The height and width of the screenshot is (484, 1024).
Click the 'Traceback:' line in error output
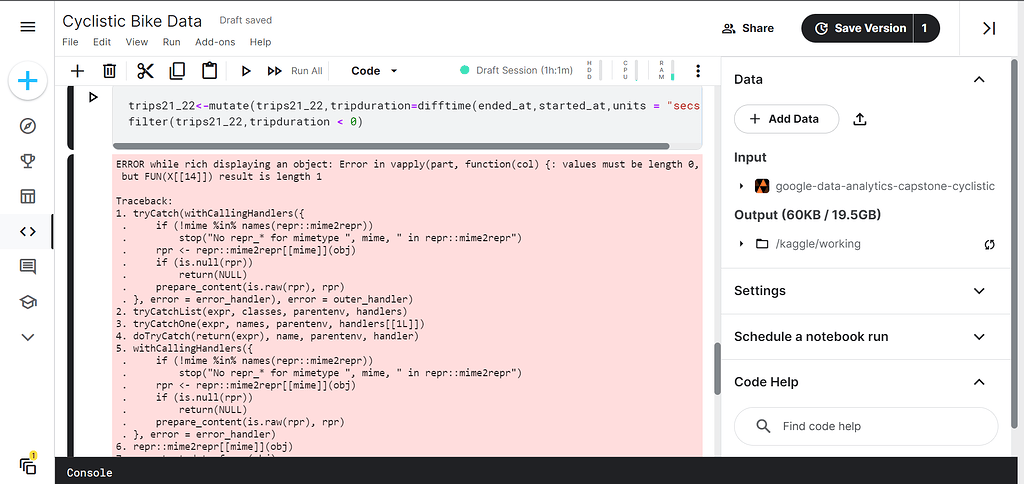[144, 201]
